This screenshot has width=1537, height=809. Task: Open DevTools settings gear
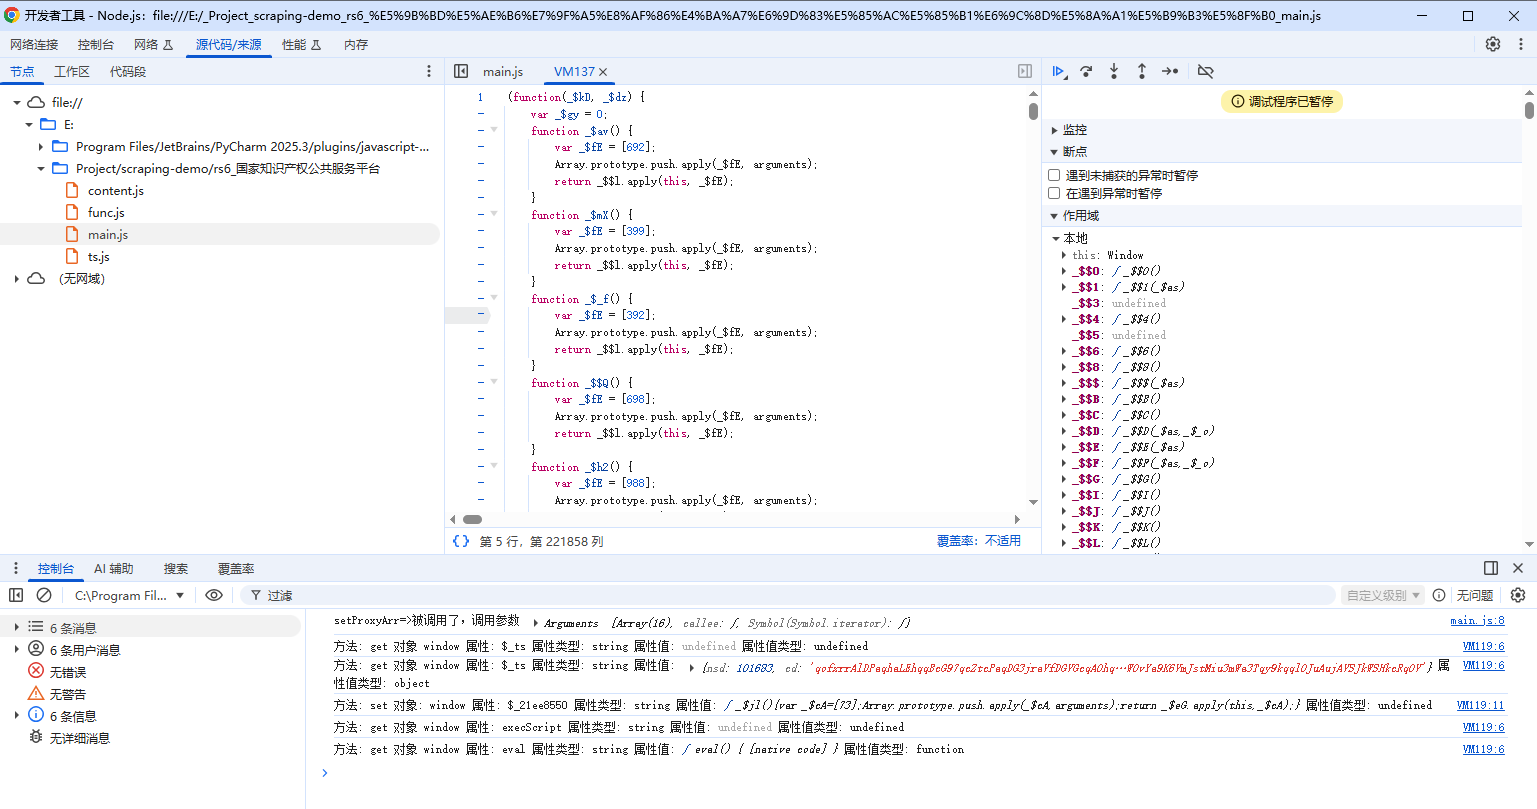pos(1493,44)
